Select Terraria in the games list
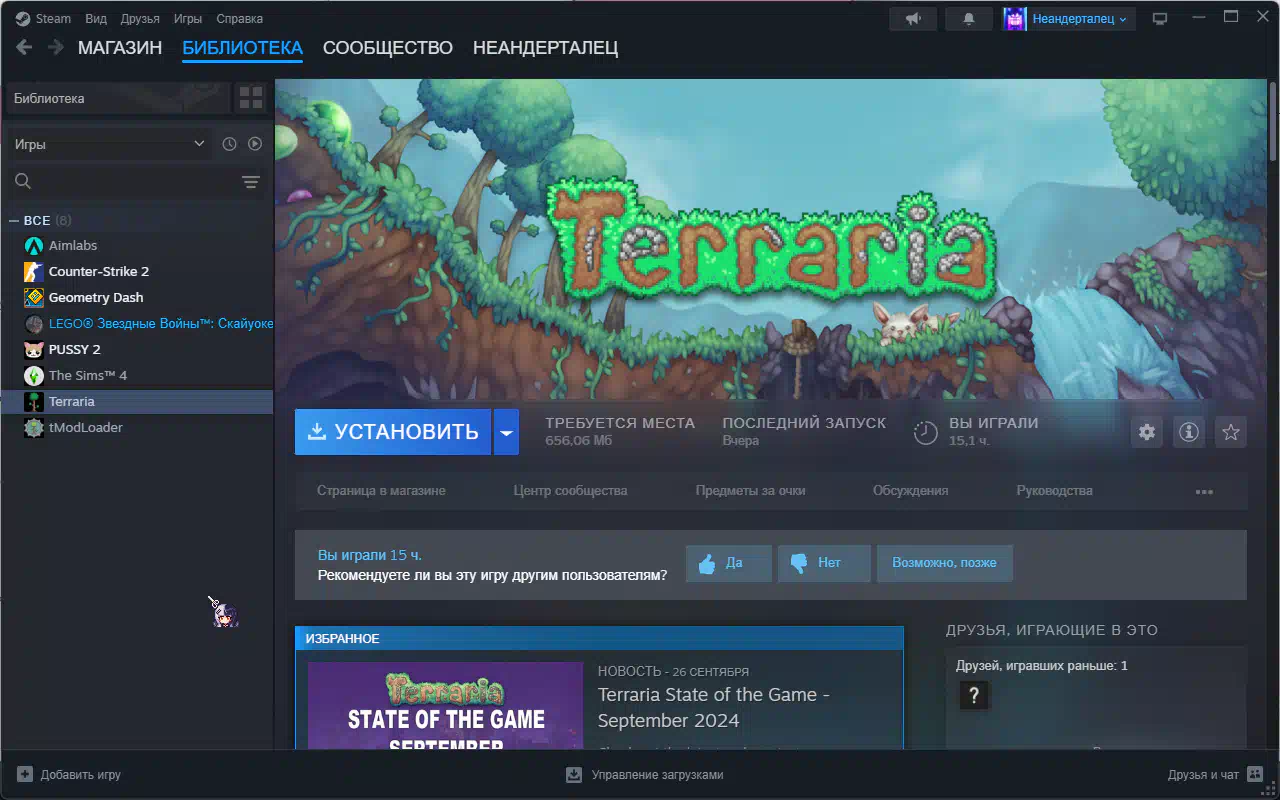 (137, 401)
